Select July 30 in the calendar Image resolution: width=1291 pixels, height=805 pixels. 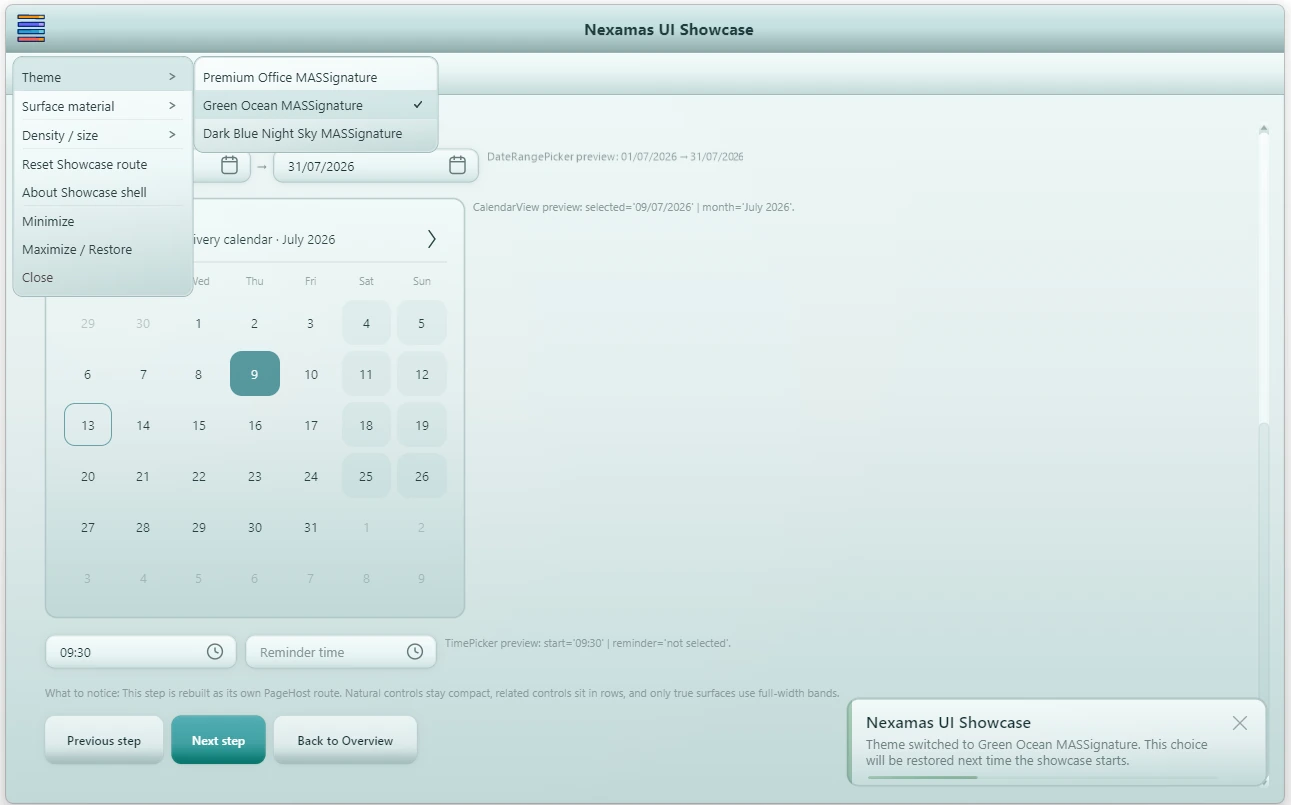[x=255, y=527]
